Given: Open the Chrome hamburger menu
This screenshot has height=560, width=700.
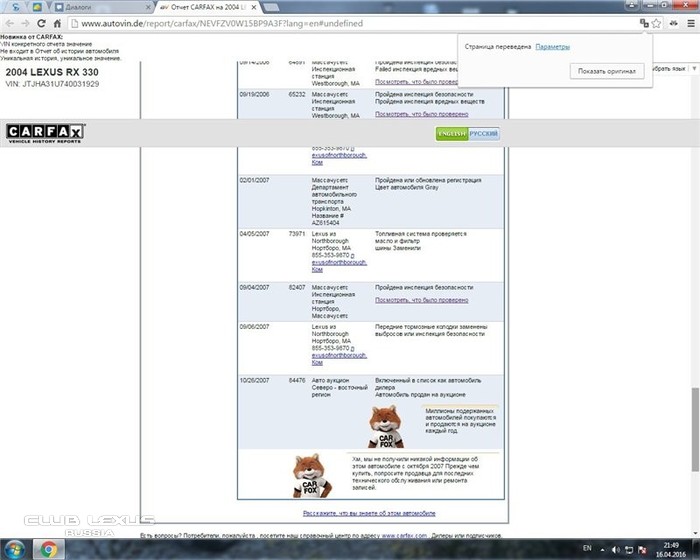Looking at the screenshot, I should pyautogui.click(x=690, y=22).
